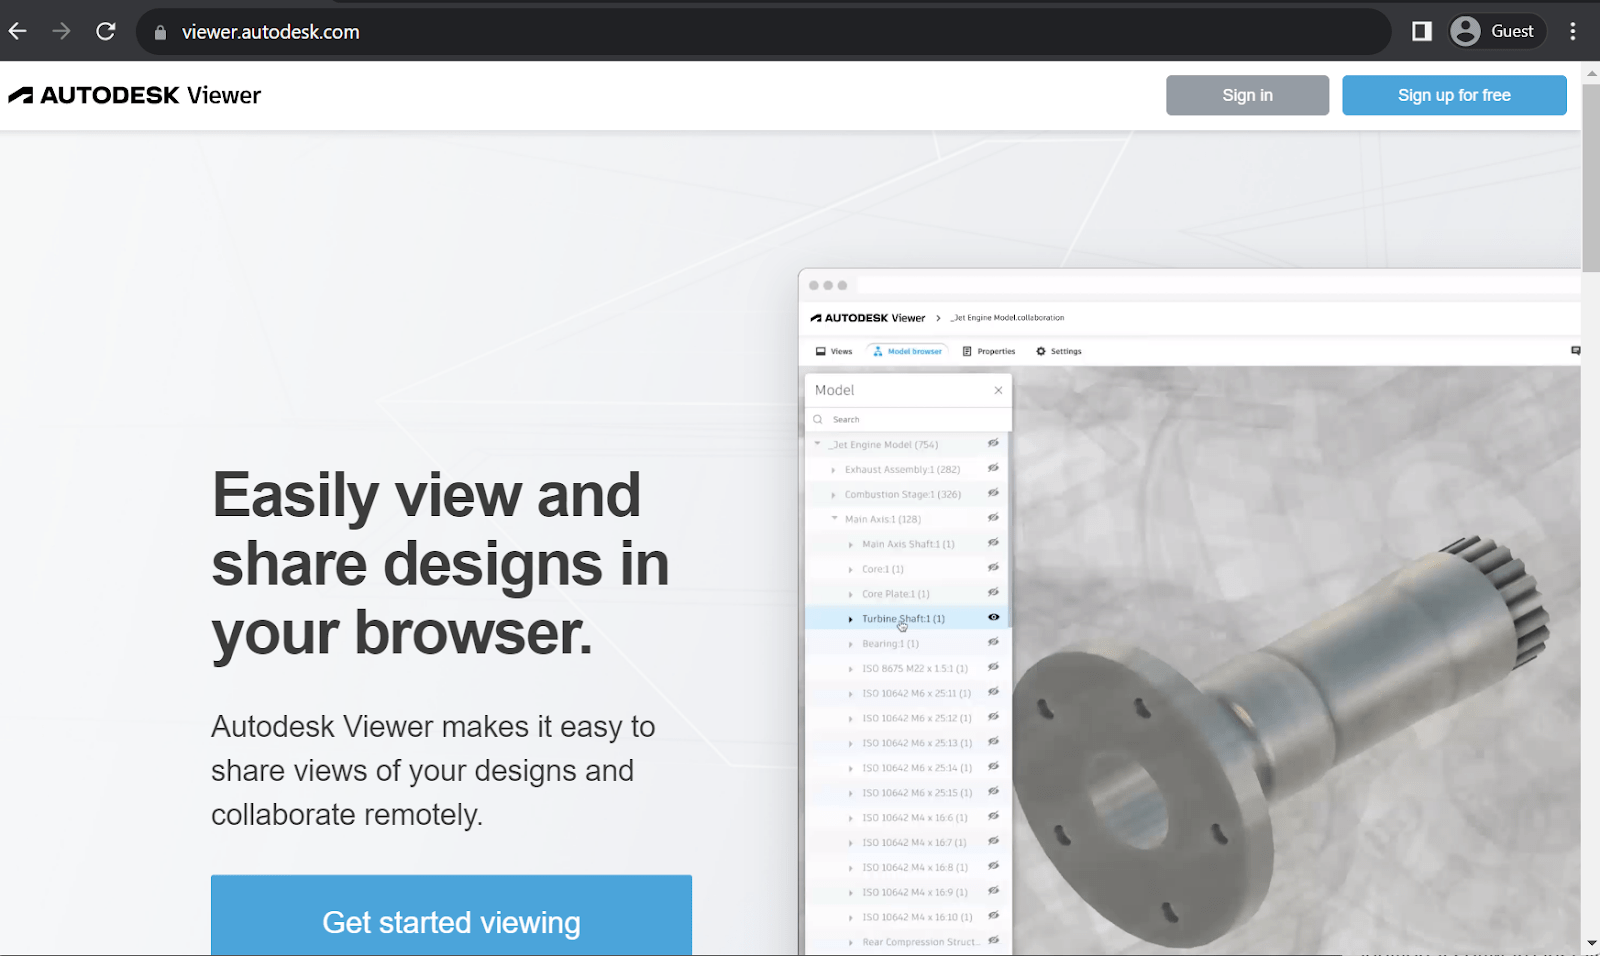Hide the Turbine Shaft:1 part

coord(992,618)
